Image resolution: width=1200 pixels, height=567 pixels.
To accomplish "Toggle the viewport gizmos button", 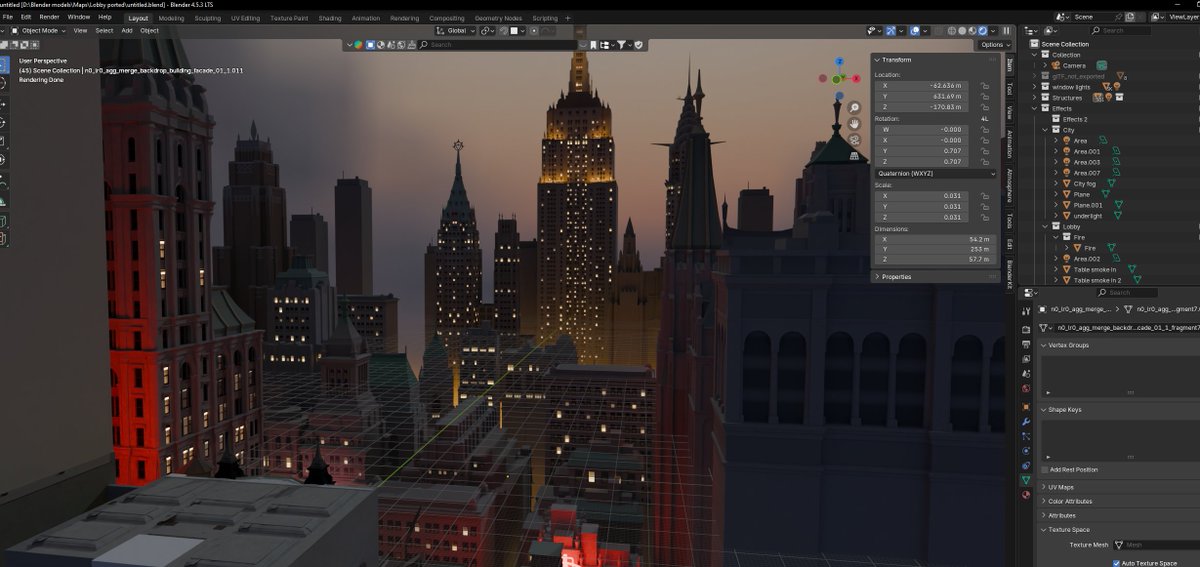I will click(890, 30).
